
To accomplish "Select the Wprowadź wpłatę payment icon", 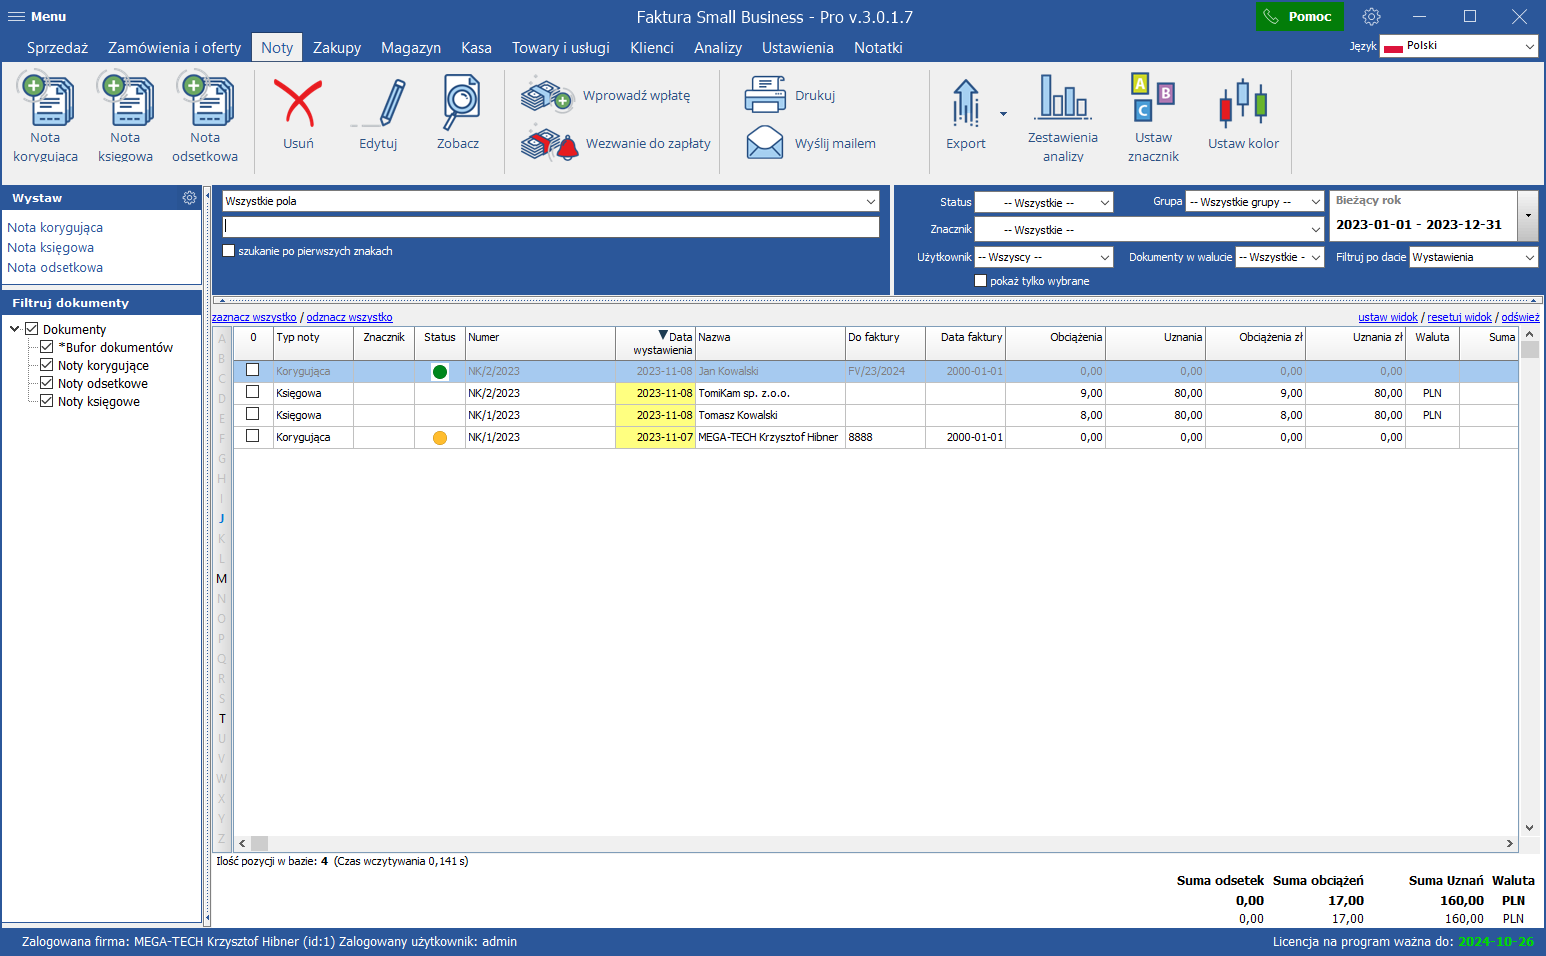I will click(546, 96).
